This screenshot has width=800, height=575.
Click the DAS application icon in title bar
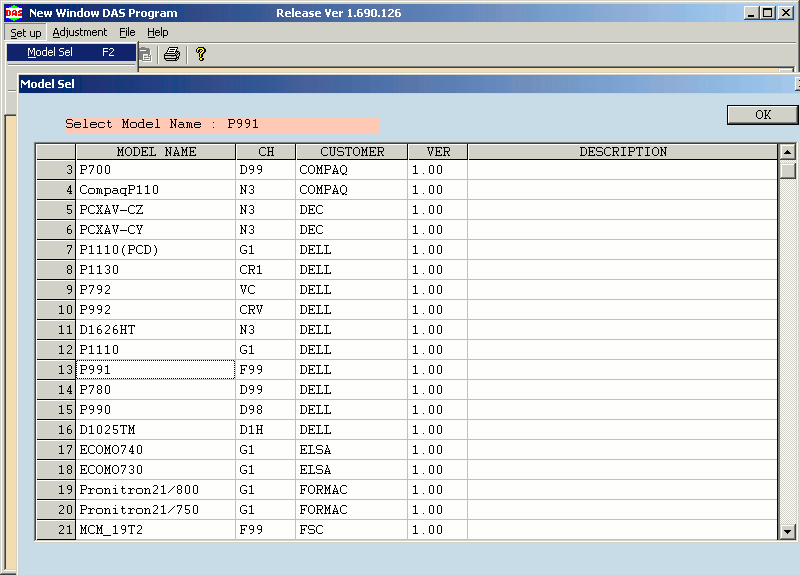point(14,13)
